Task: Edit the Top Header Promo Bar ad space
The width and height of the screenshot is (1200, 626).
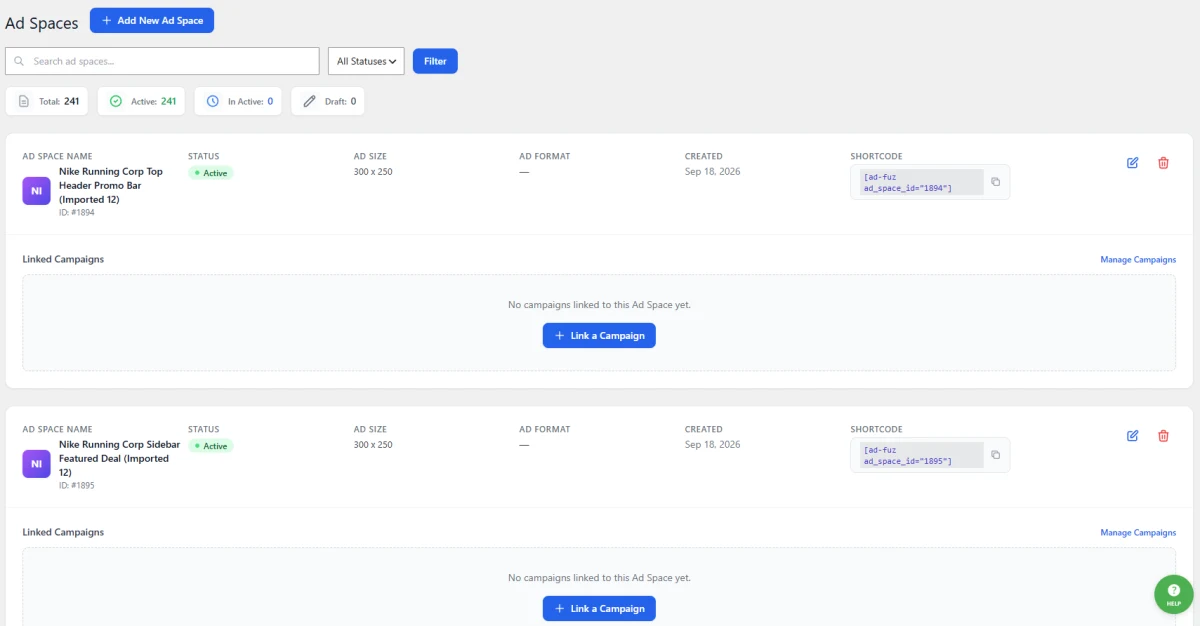Action: tap(1133, 163)
